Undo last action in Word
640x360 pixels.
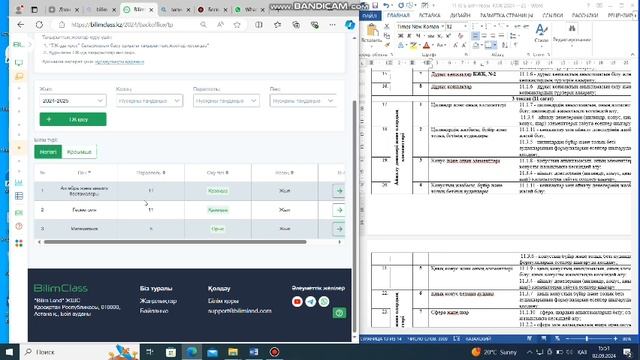386,5
